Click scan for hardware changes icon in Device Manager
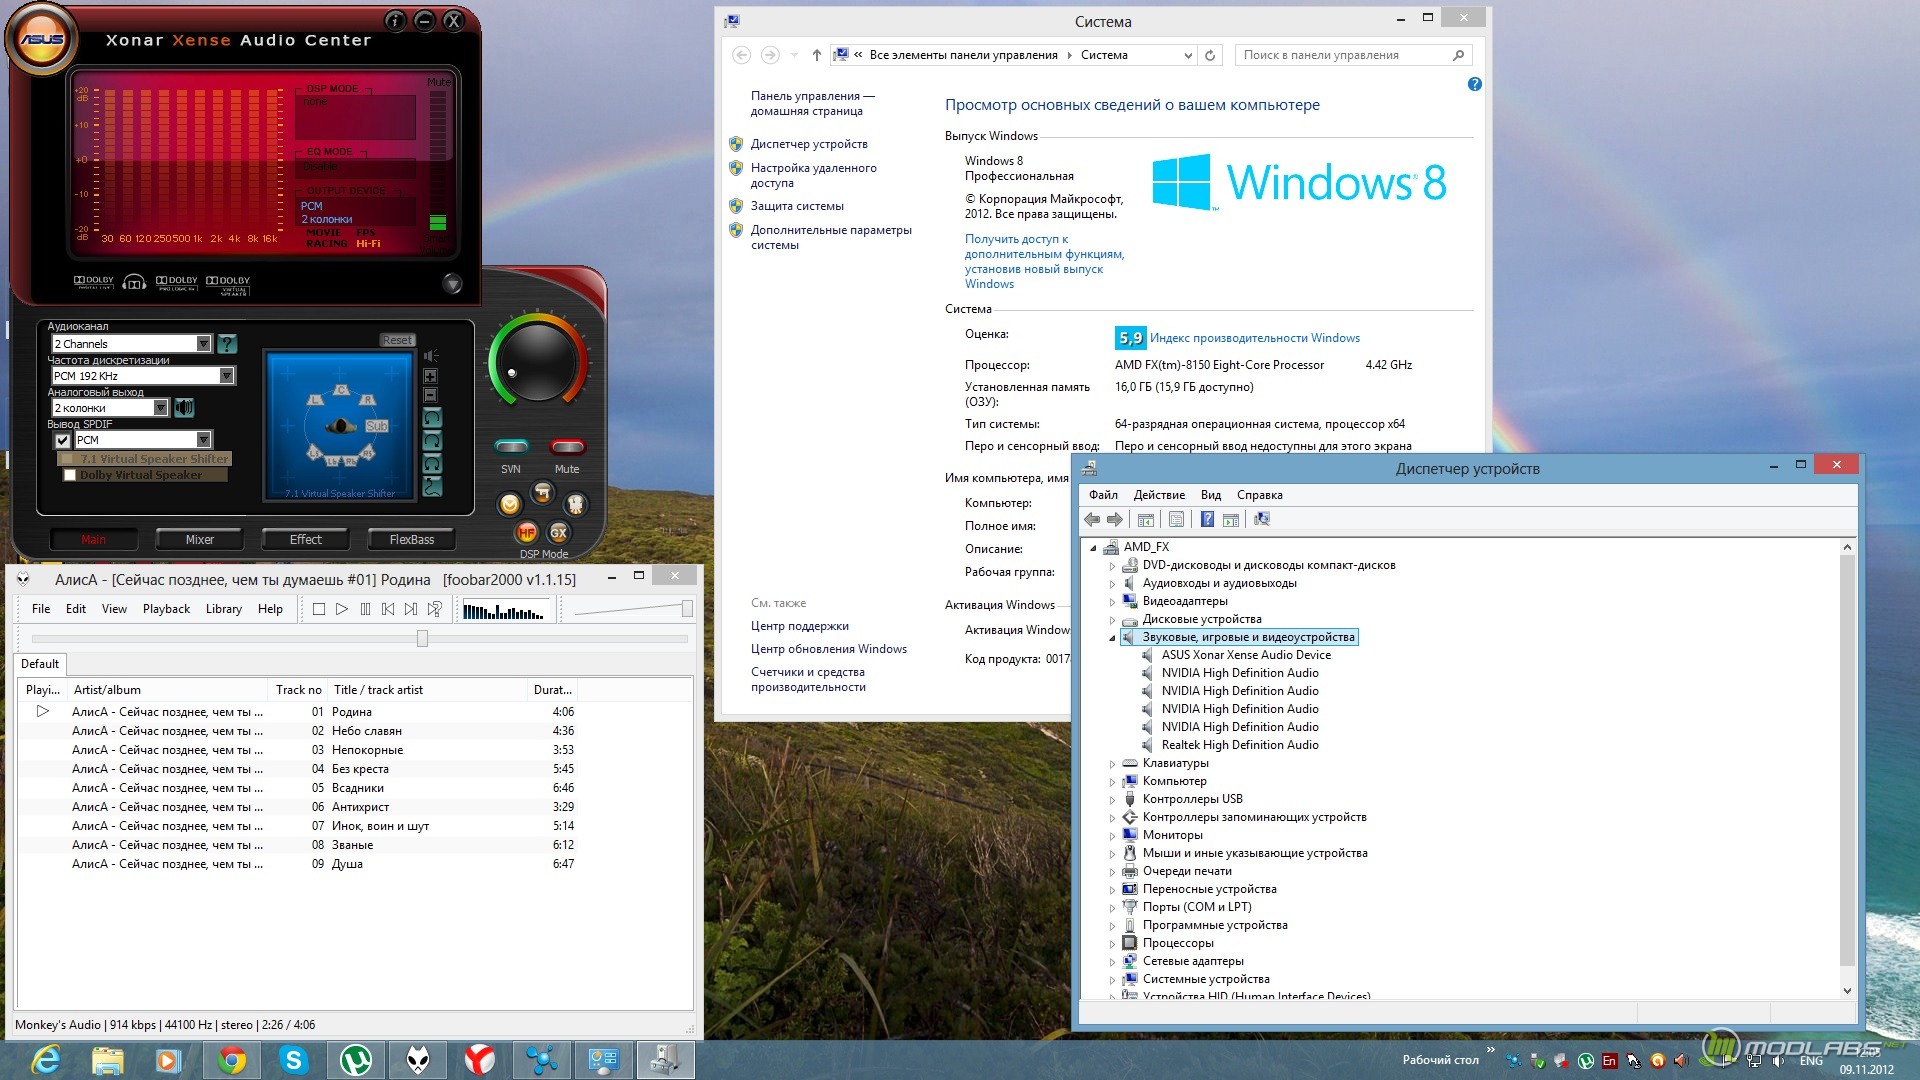The image size is (1920, 1080). pyautogui.click(x=1262, y=520)
